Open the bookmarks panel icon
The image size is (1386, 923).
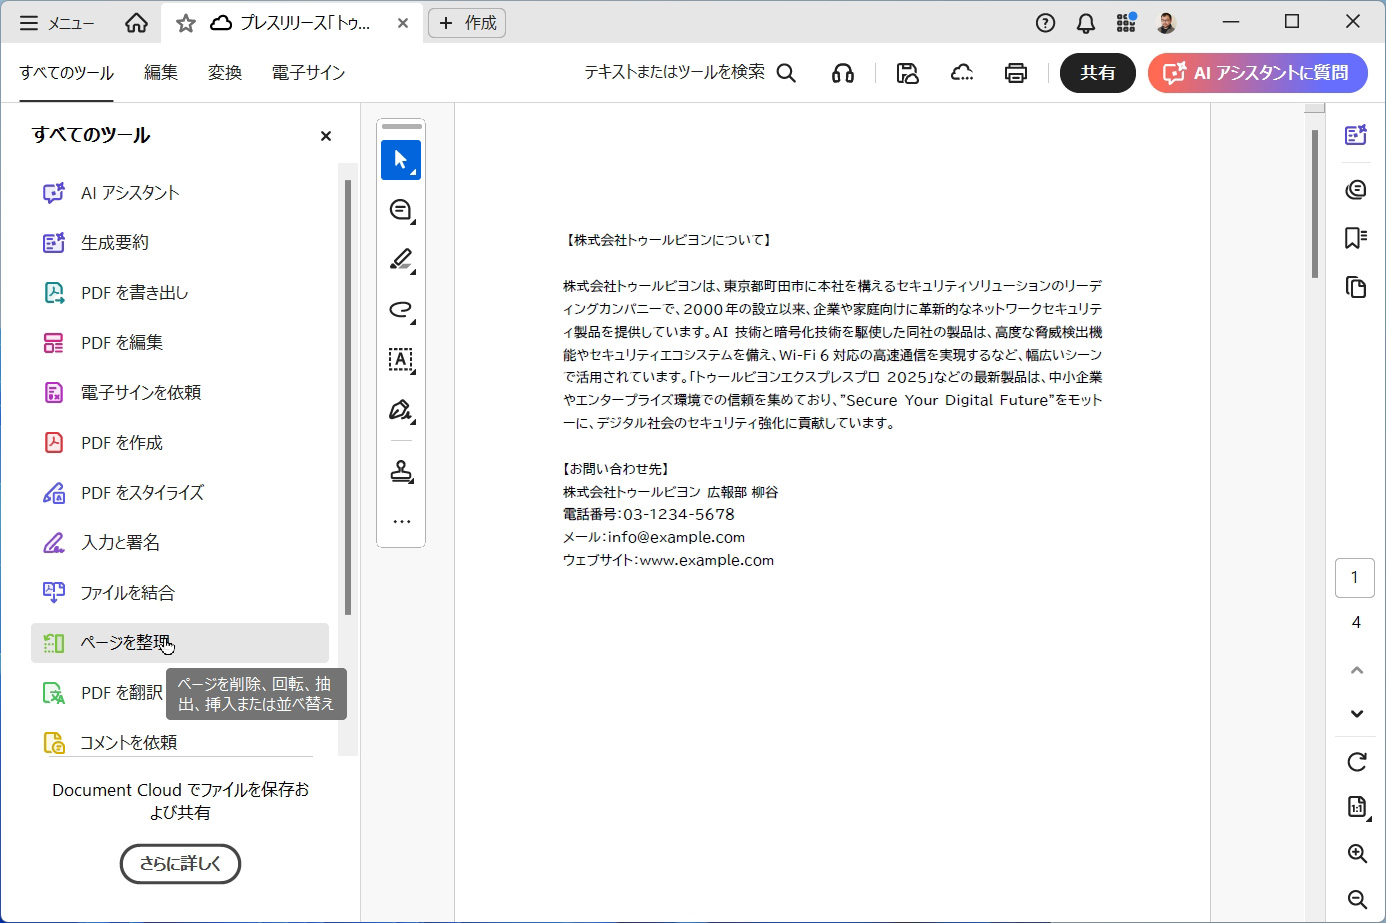tap(1355, 238)
